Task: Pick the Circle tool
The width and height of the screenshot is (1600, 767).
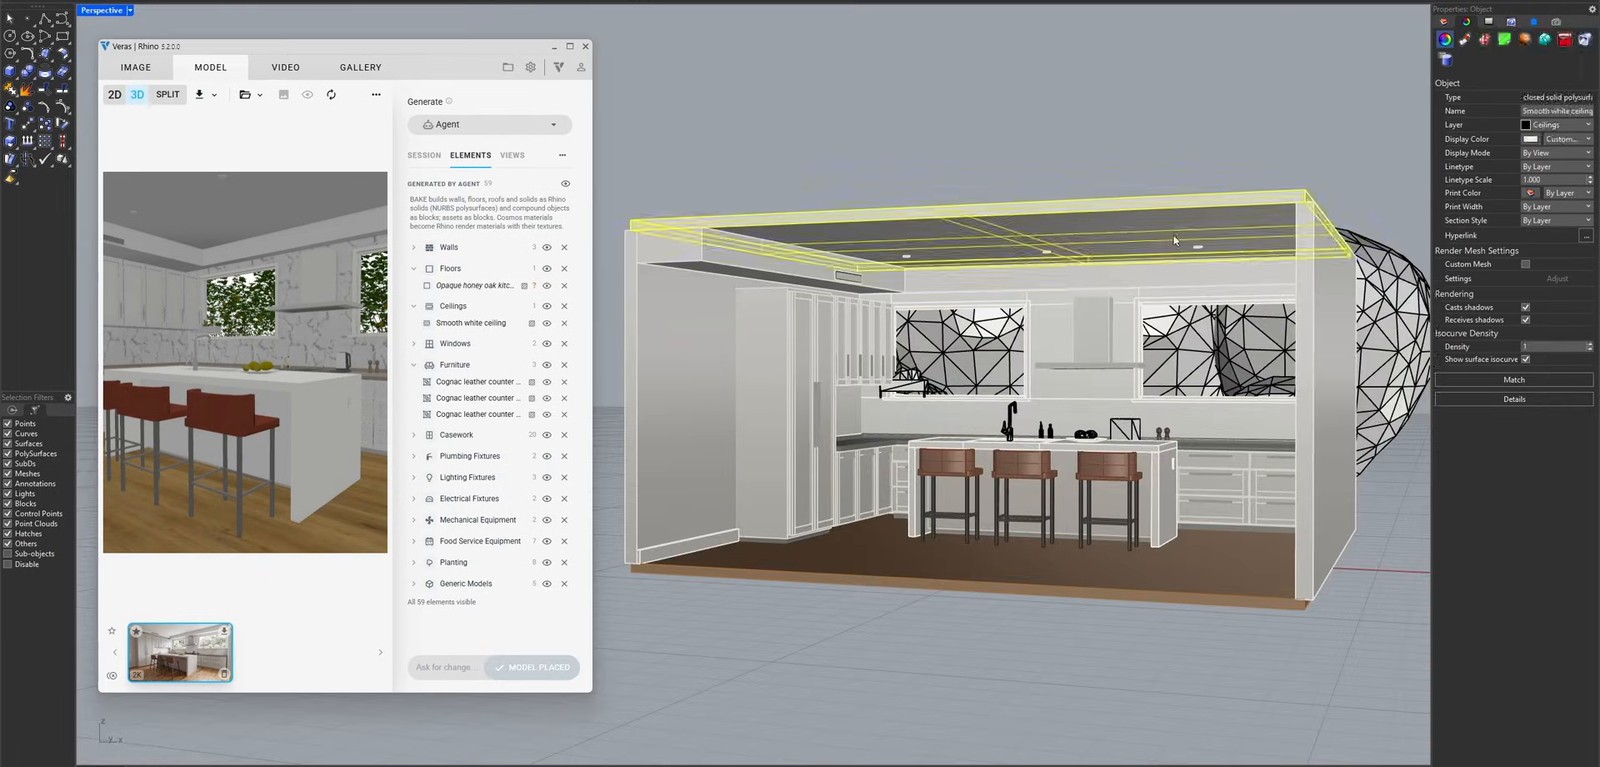Action: [10, 36]
